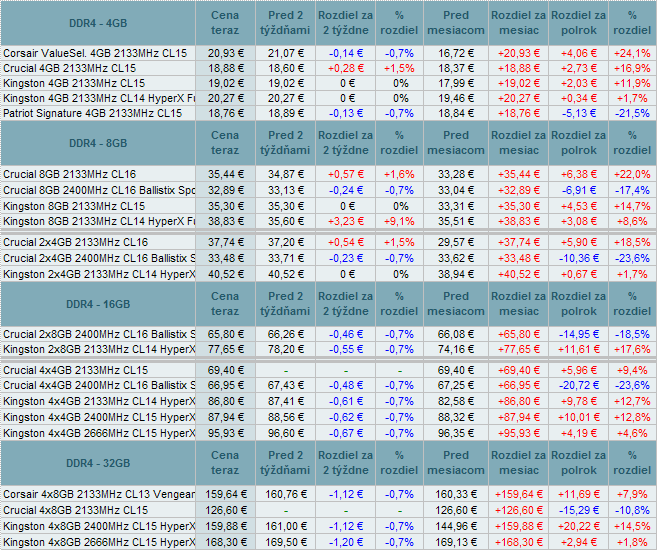Select product name "Crucial 4x4GB 2133MHz CL15"
The height and width of the screenshot is (550, 657).
click(75, 370)
